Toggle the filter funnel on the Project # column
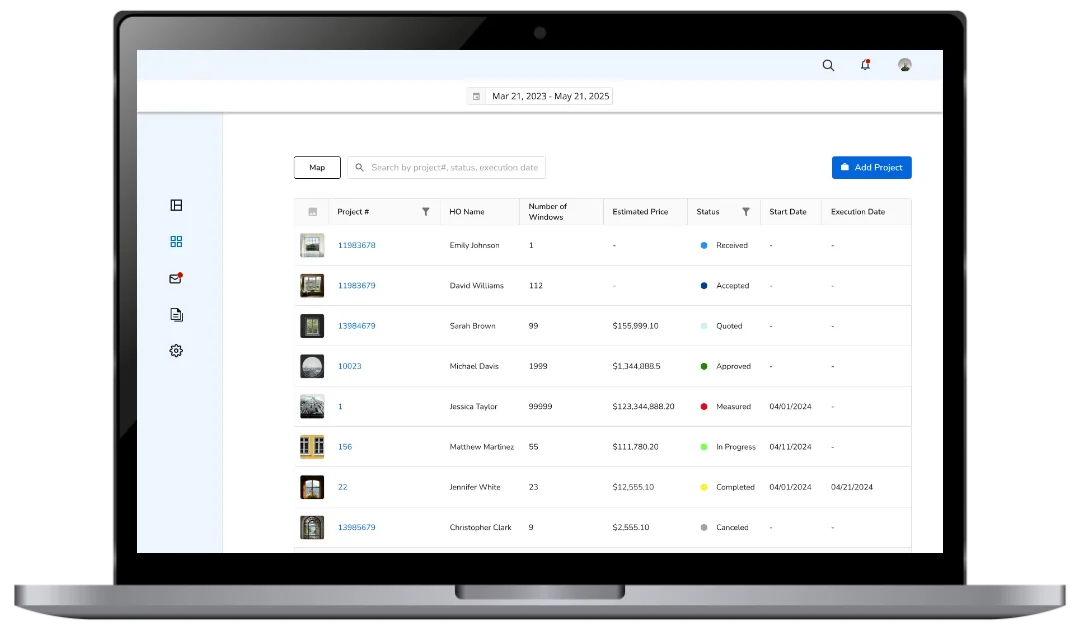Viewport: 1080px width, 630px height. pyautogui.click(x=426, y=212)
